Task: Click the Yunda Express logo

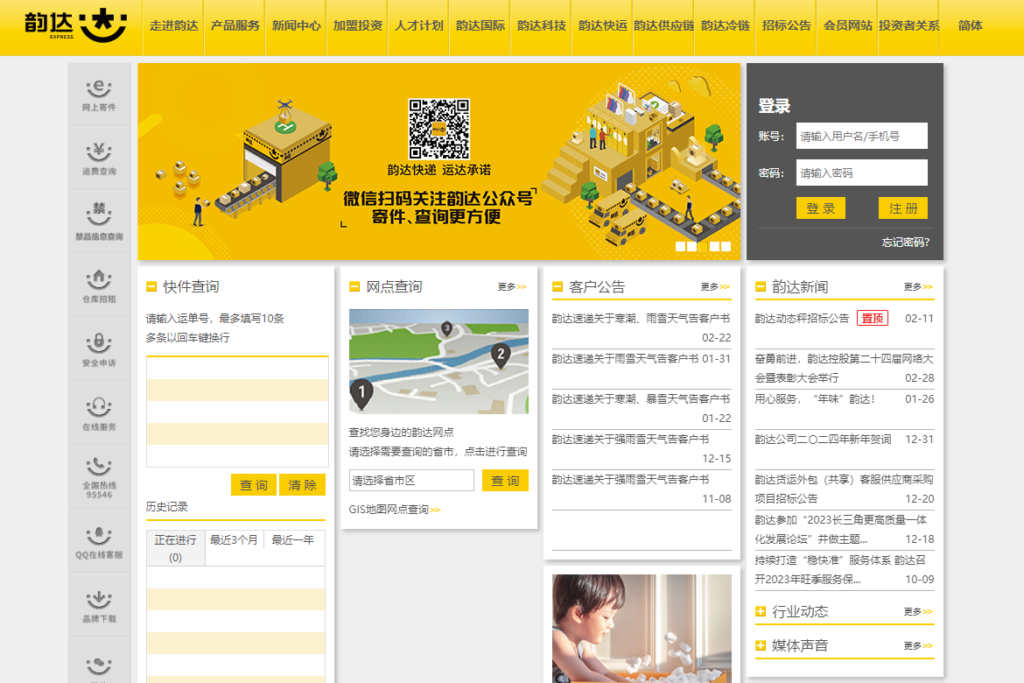Action: tap(75, 25)
